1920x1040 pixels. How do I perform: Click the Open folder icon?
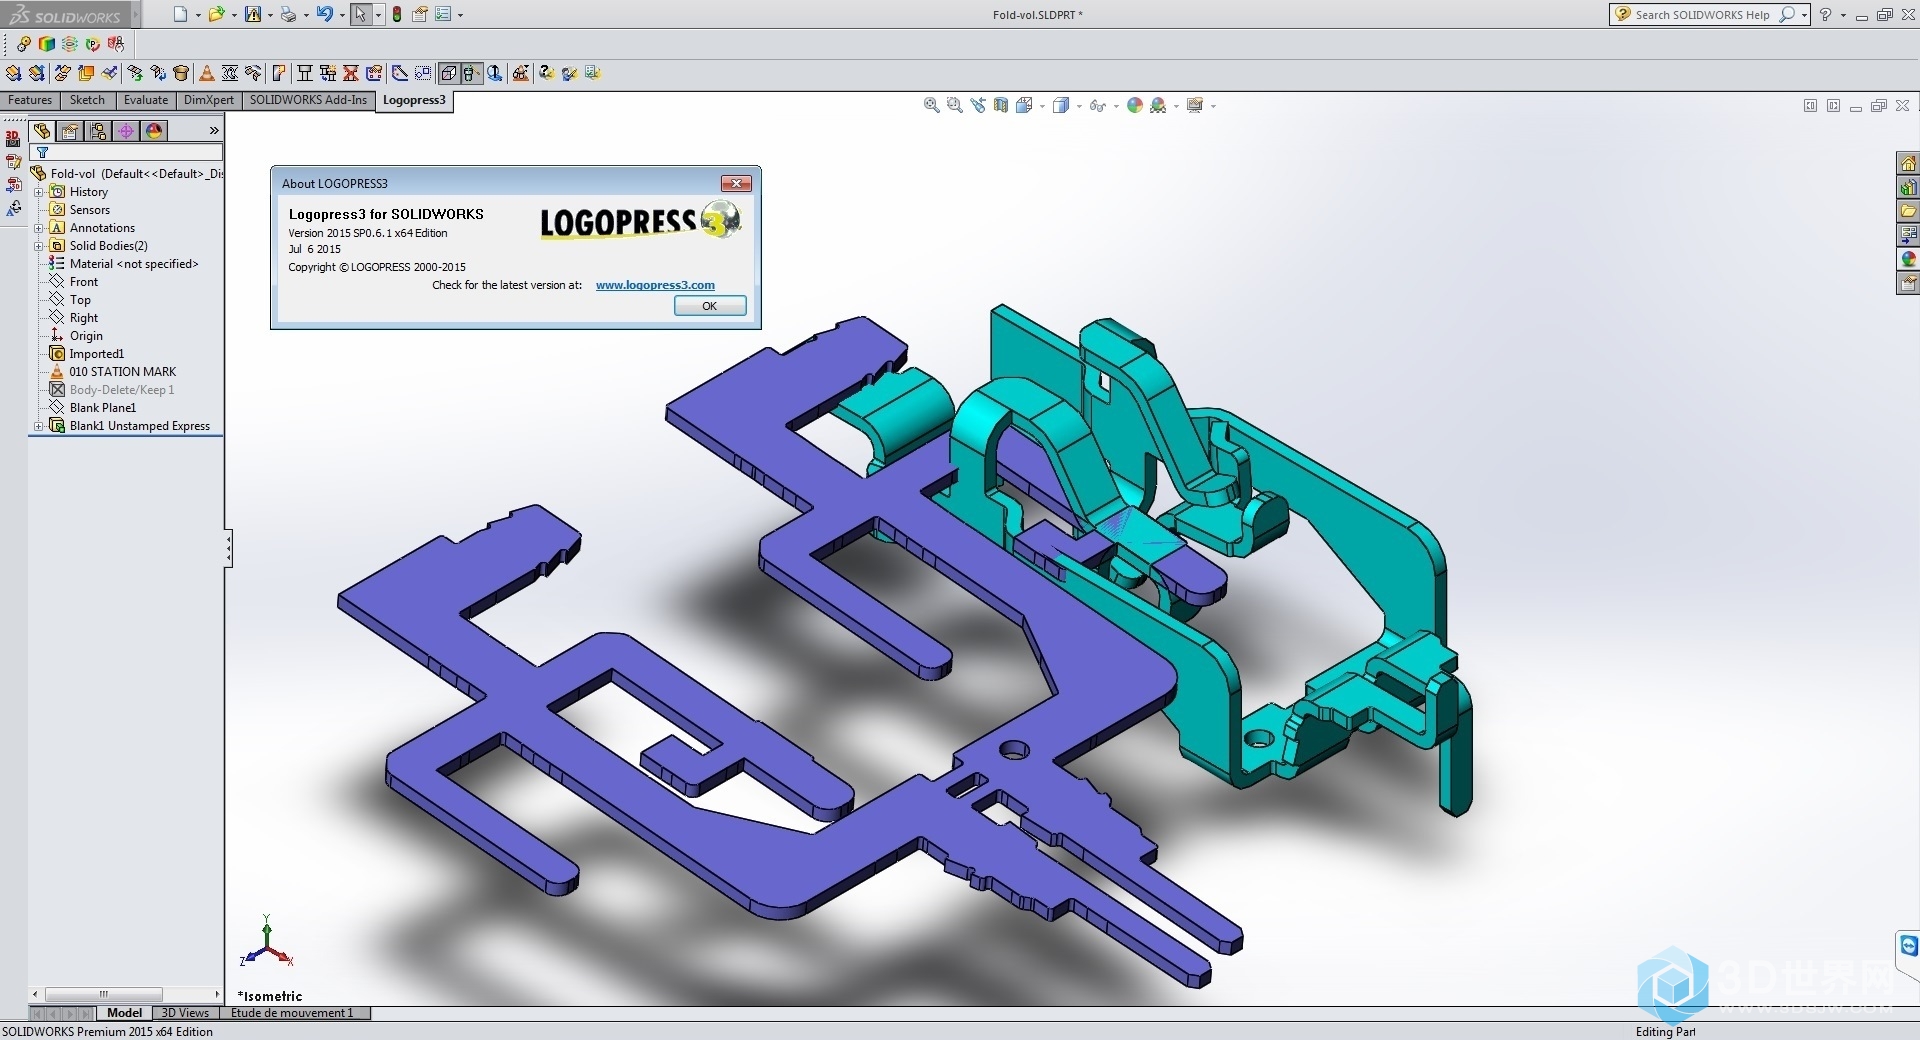coord(215,14)
